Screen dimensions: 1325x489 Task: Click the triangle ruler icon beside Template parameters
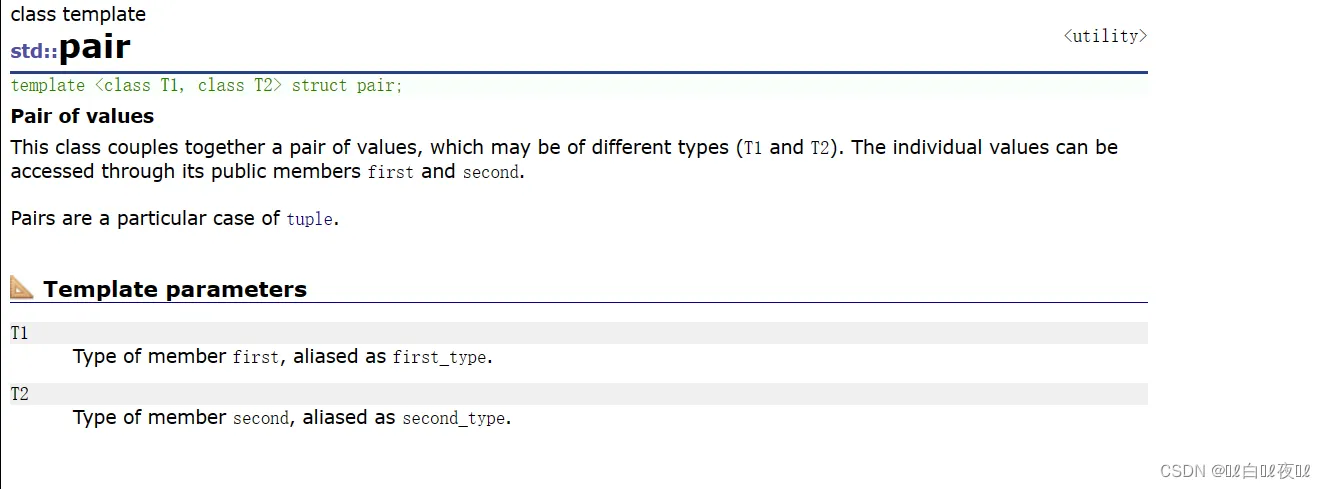coord(22,288)
